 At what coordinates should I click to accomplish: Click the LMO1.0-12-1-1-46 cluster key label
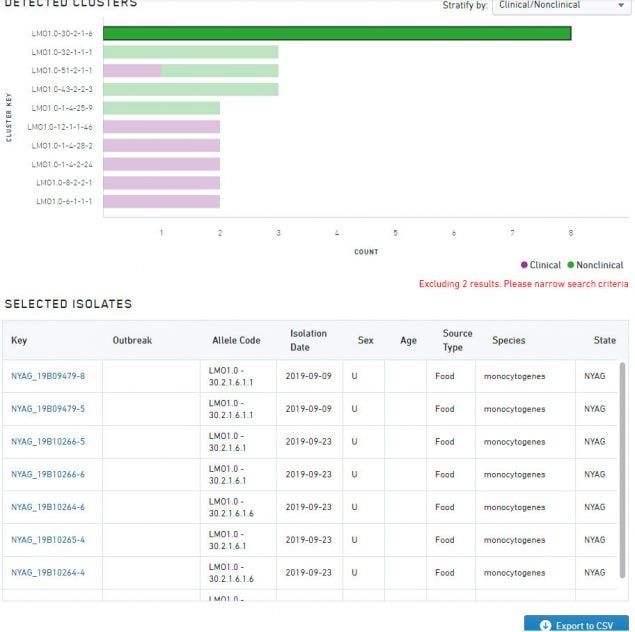click(60, 127)
